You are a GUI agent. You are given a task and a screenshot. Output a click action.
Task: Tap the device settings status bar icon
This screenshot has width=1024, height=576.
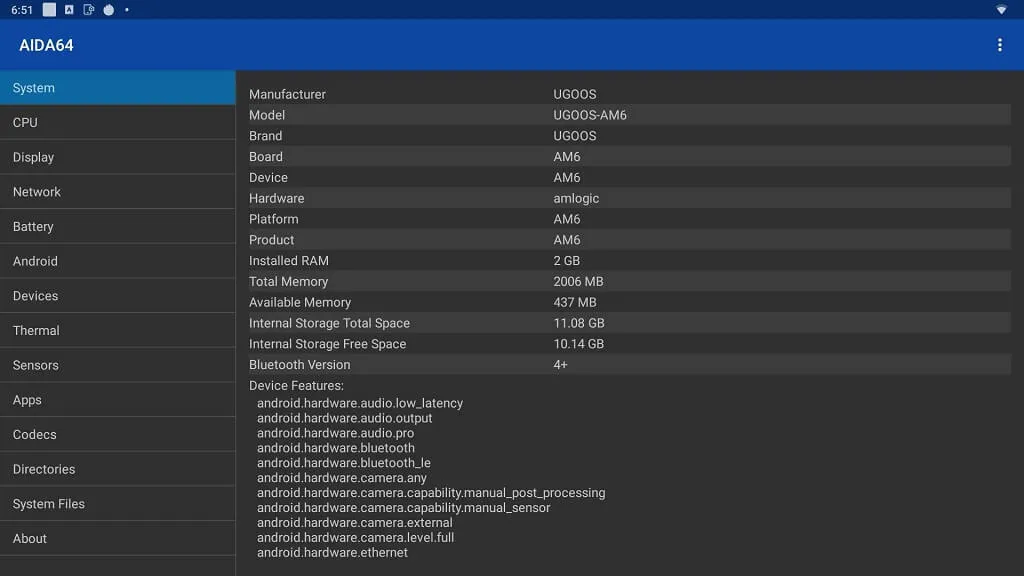(x=89, y=10)
